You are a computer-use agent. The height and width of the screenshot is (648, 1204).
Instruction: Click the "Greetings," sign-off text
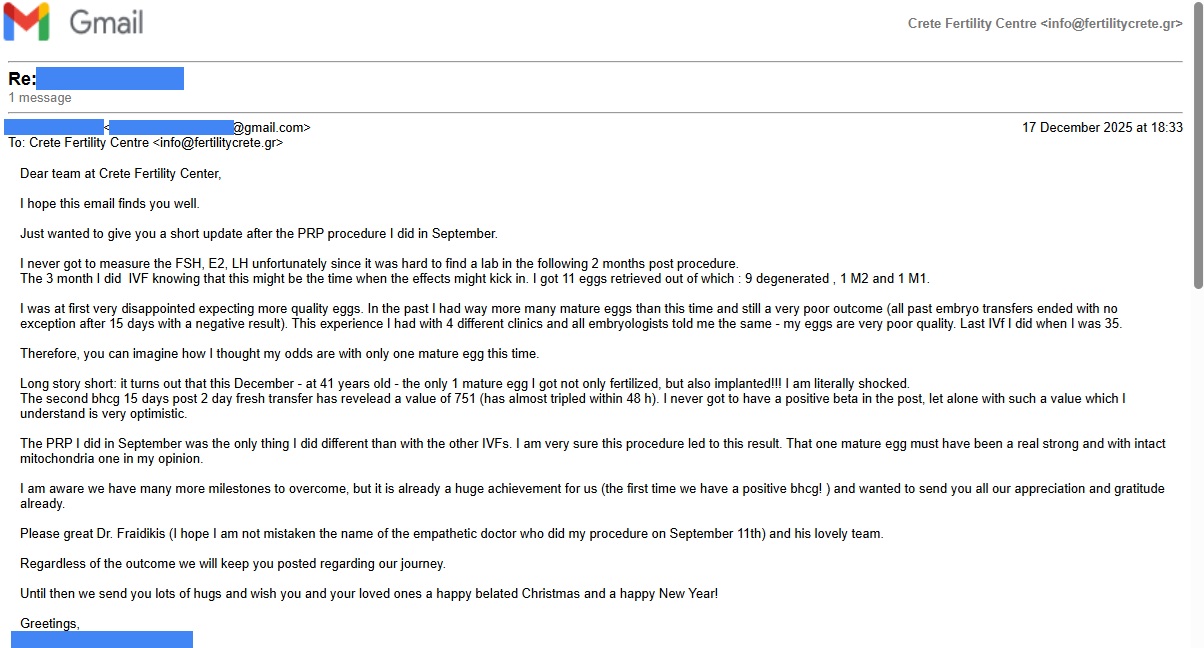[x=49, y=624]
